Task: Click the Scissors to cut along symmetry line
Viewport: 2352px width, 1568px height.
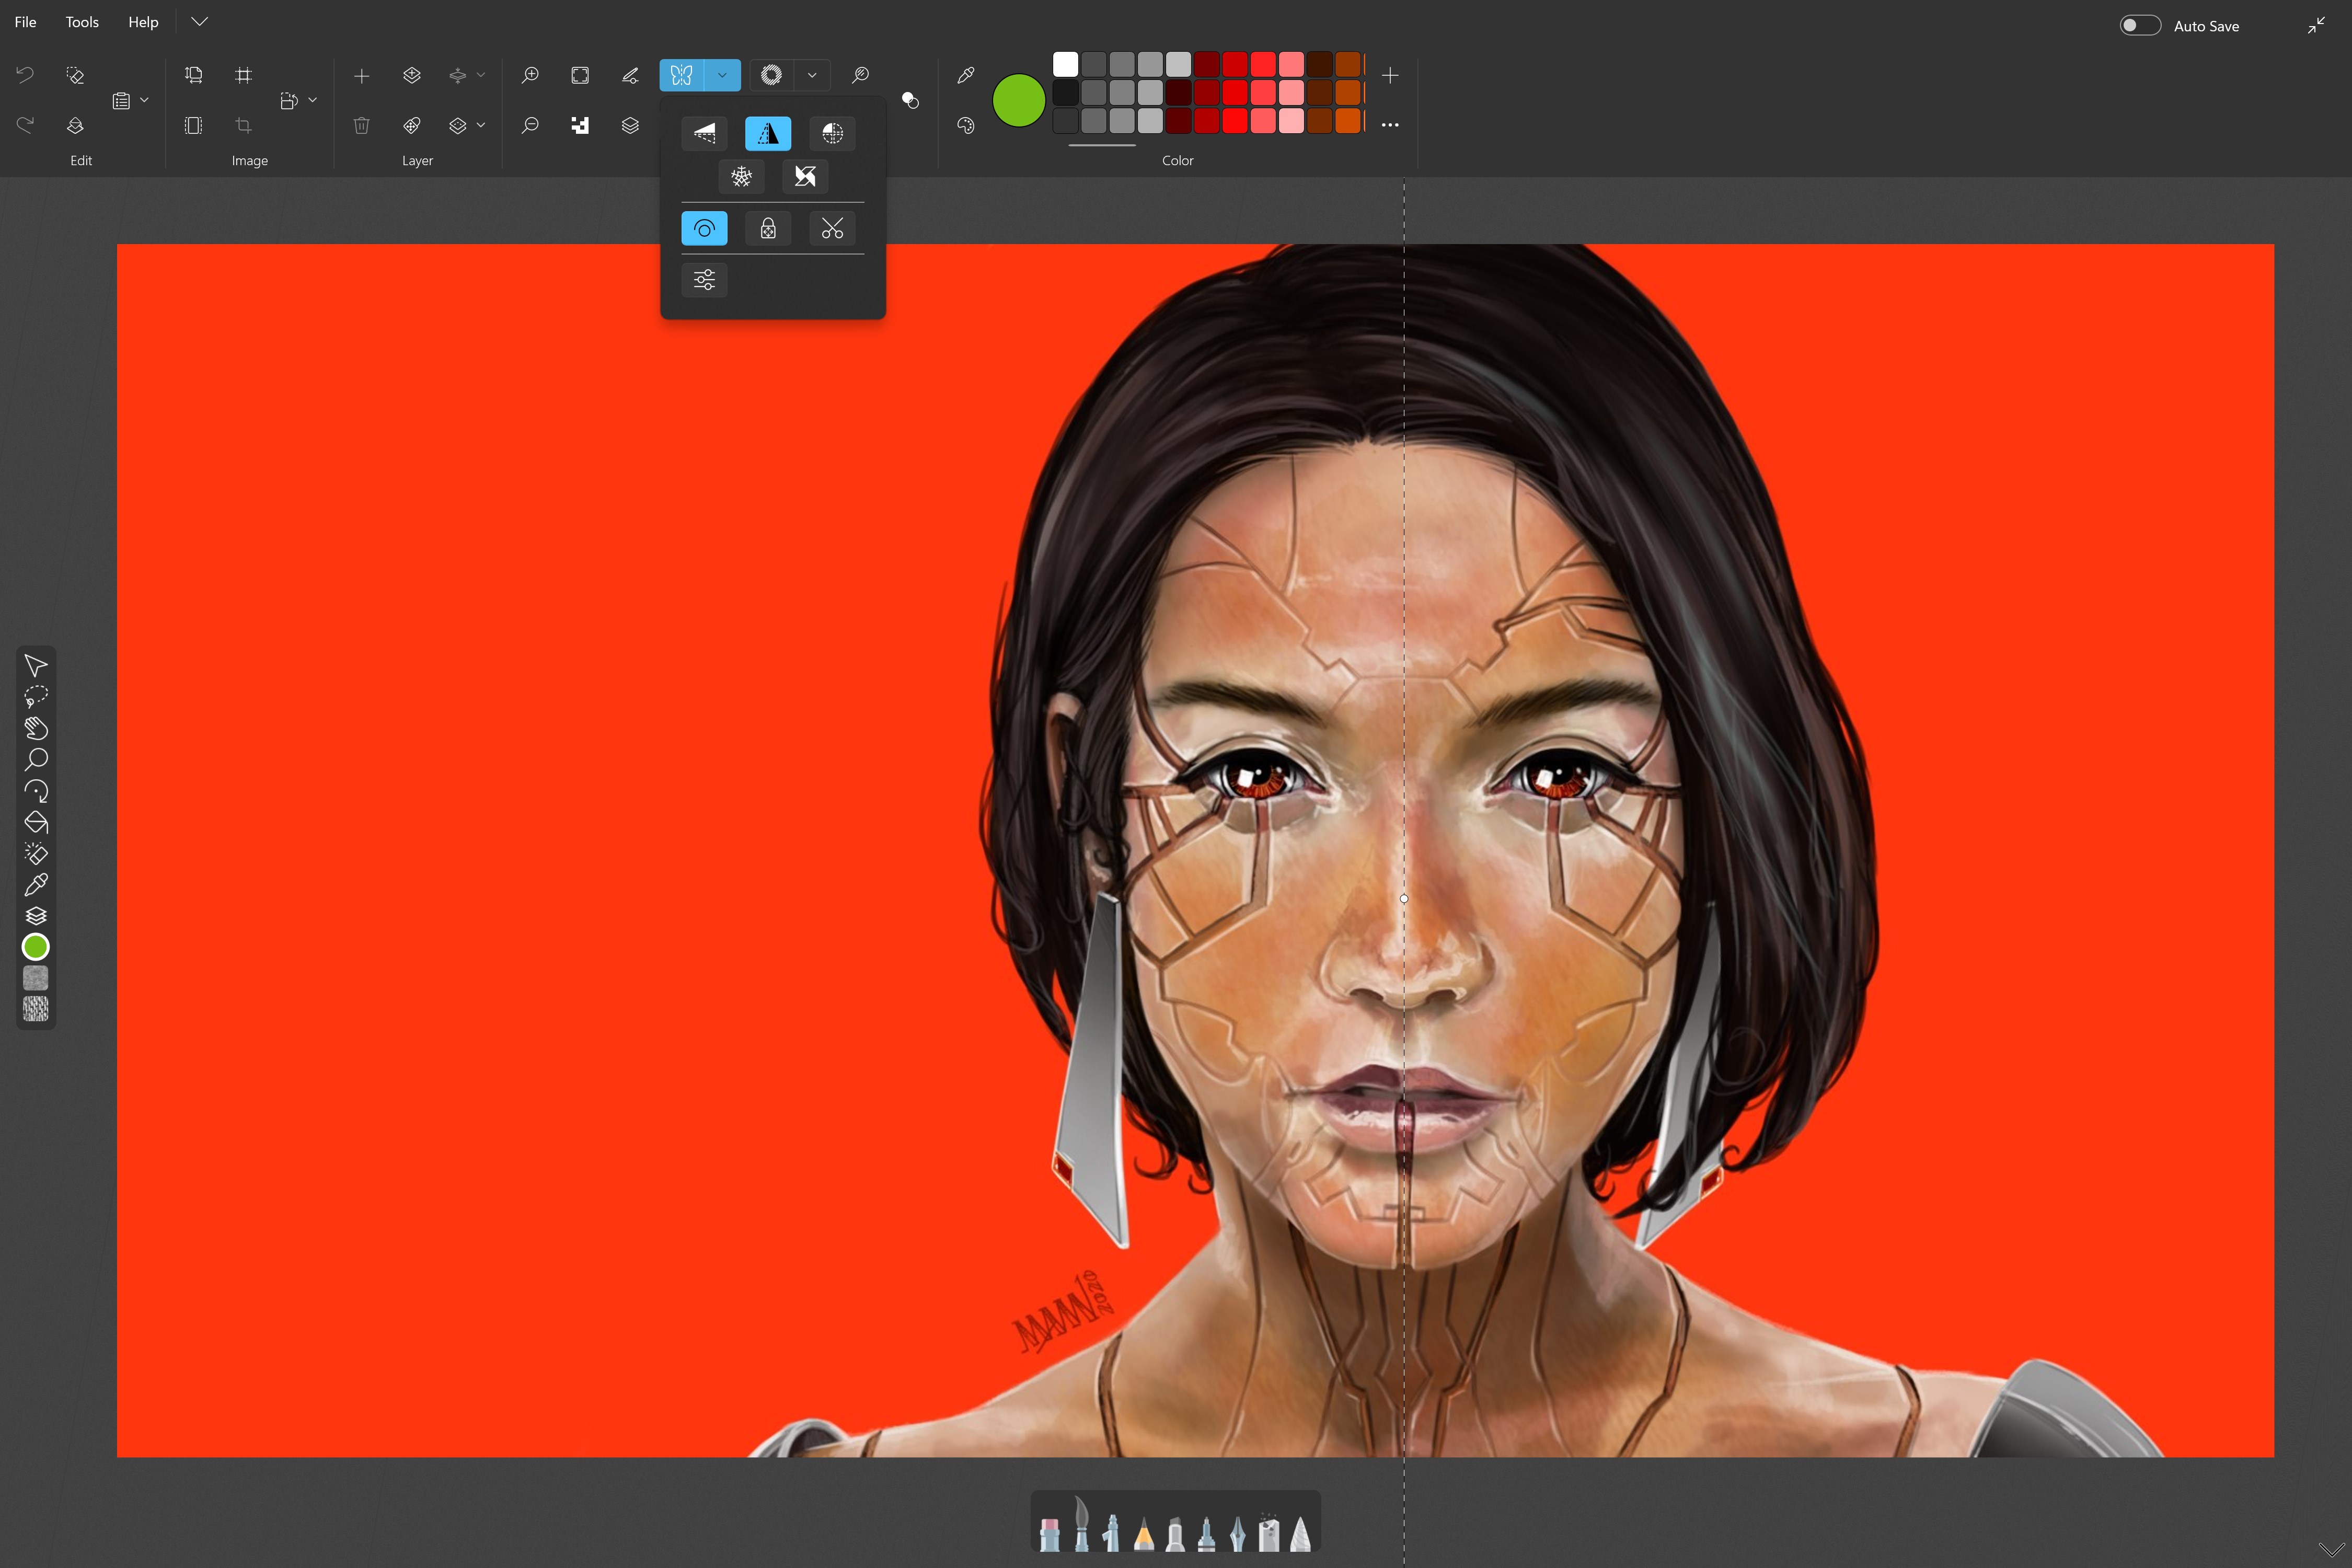Action: (x=832, y=228)
